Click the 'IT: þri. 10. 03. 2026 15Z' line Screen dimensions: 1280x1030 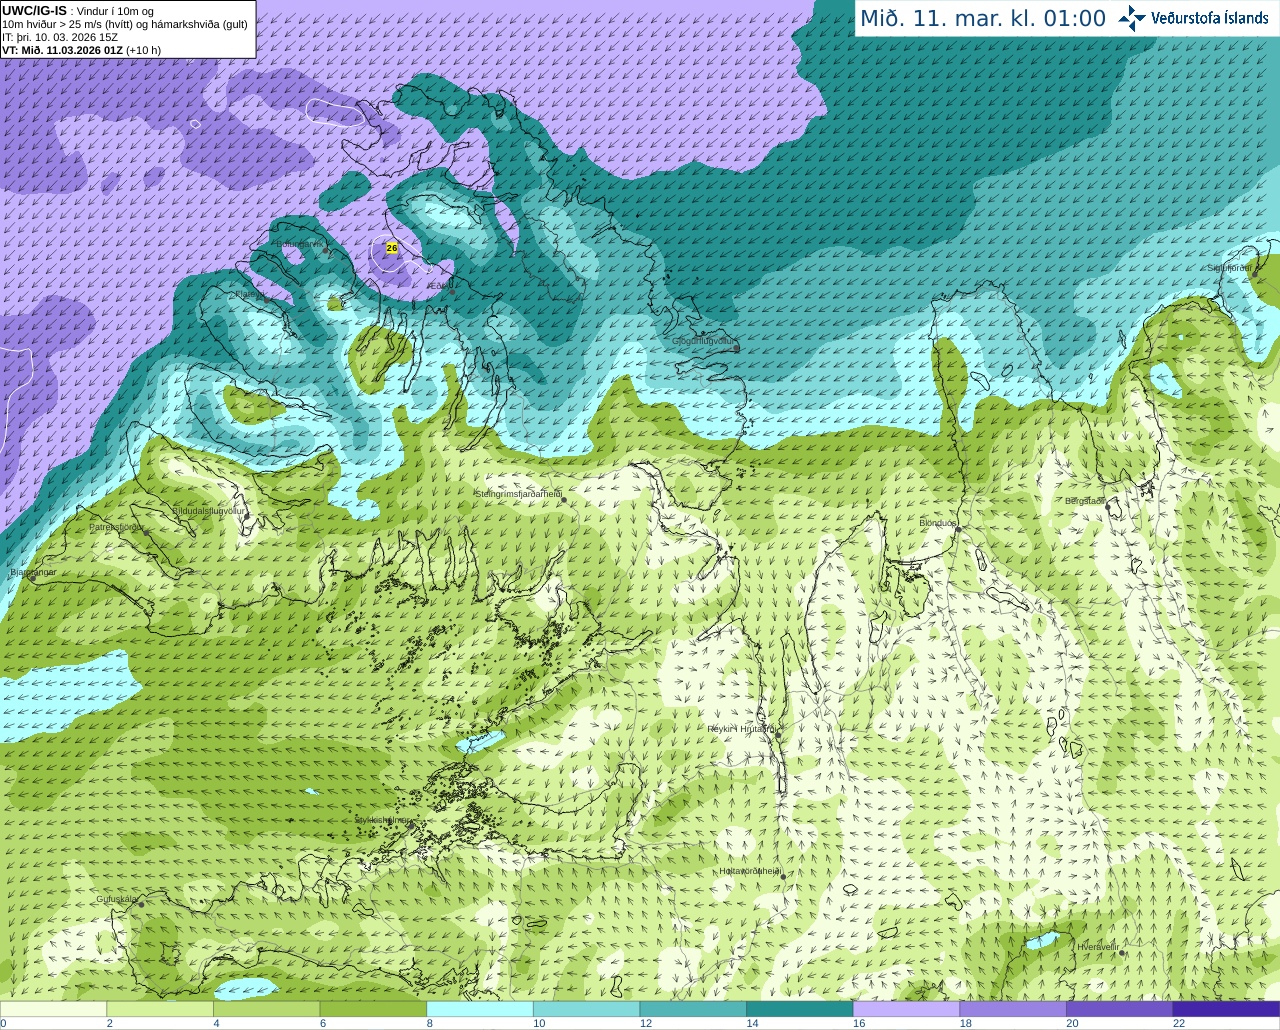(60, 37)
